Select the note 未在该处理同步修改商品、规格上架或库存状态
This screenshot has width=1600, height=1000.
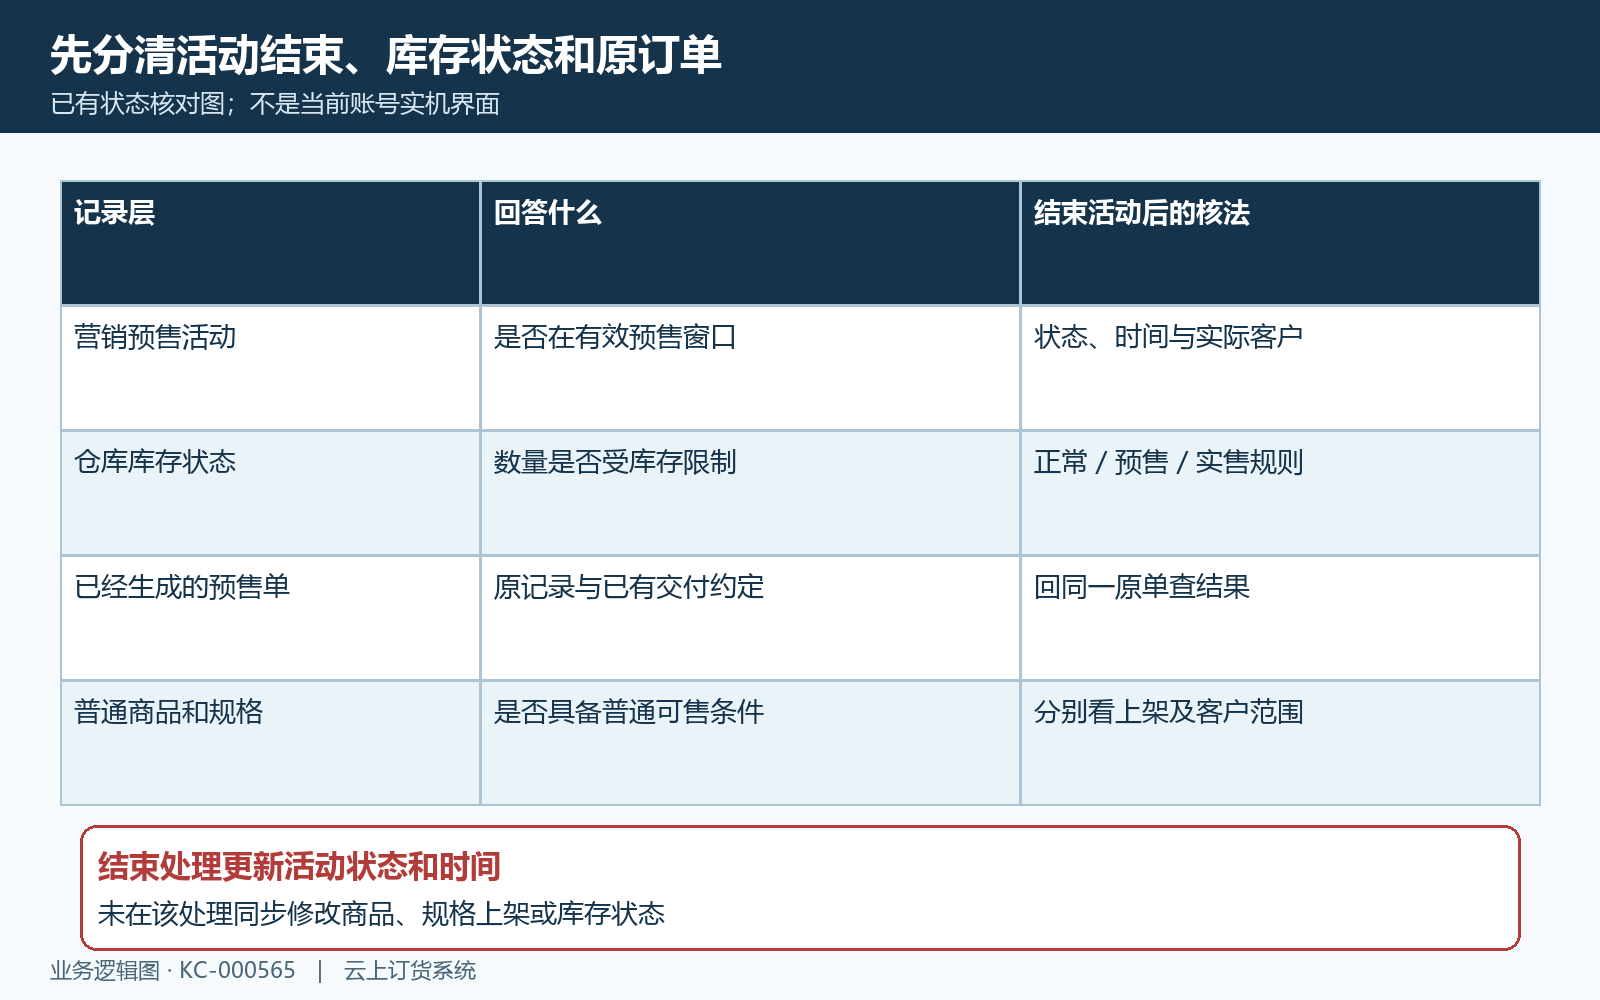tap(381, 914)
